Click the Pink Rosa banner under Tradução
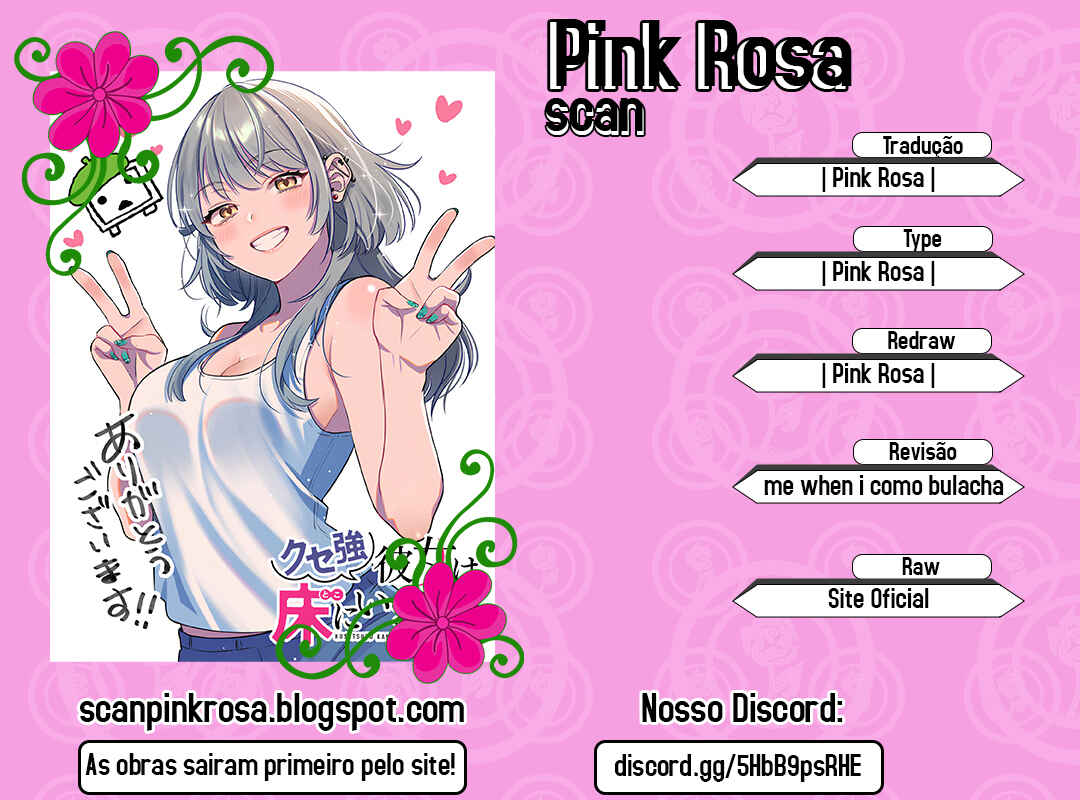Image resolution: width=1080 pixels, height=800 pixels. [x=878, y=178]
